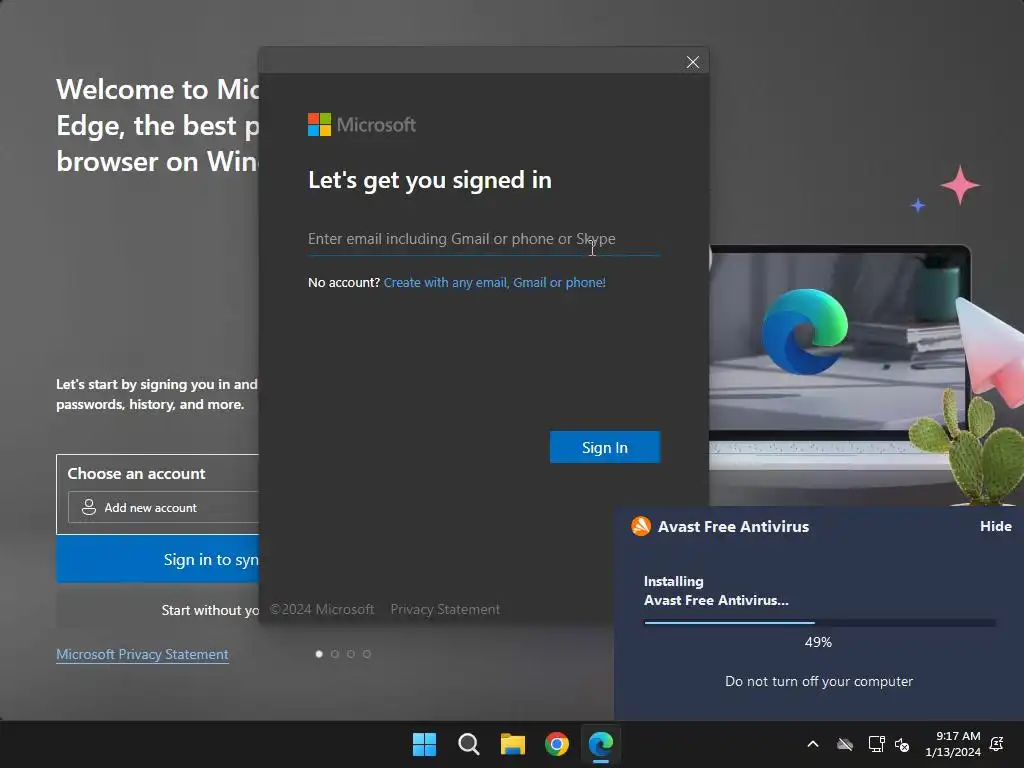The height and width of the screenshot is (768, 1024).
Task: Click the Sign in to sync button
Action: click(158, 560)
